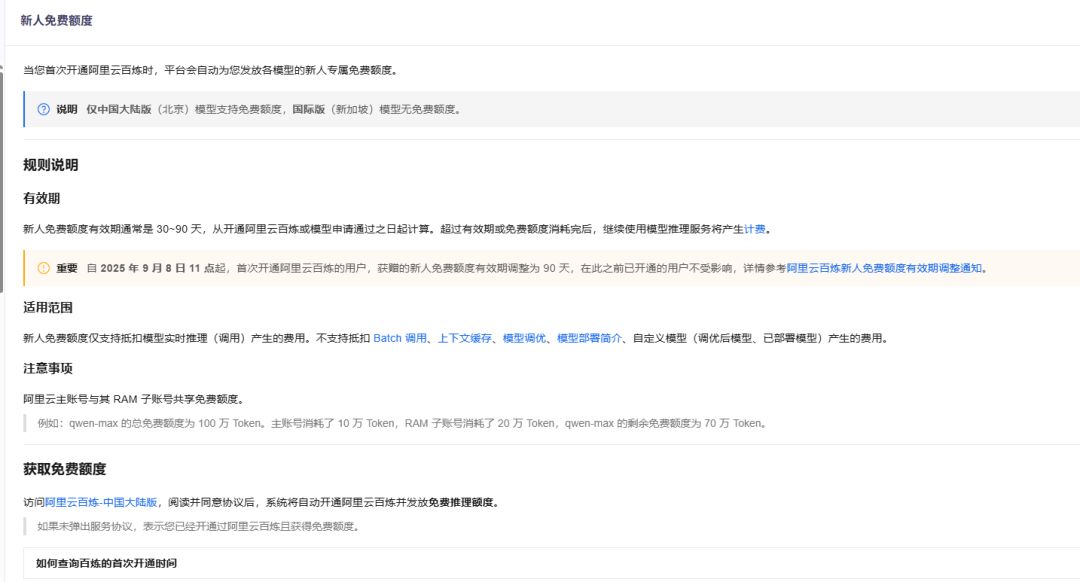Click the 新人免费额度 page title
Screen dimensions: 1080x582
pyautogui.click(x=56, y=21)
